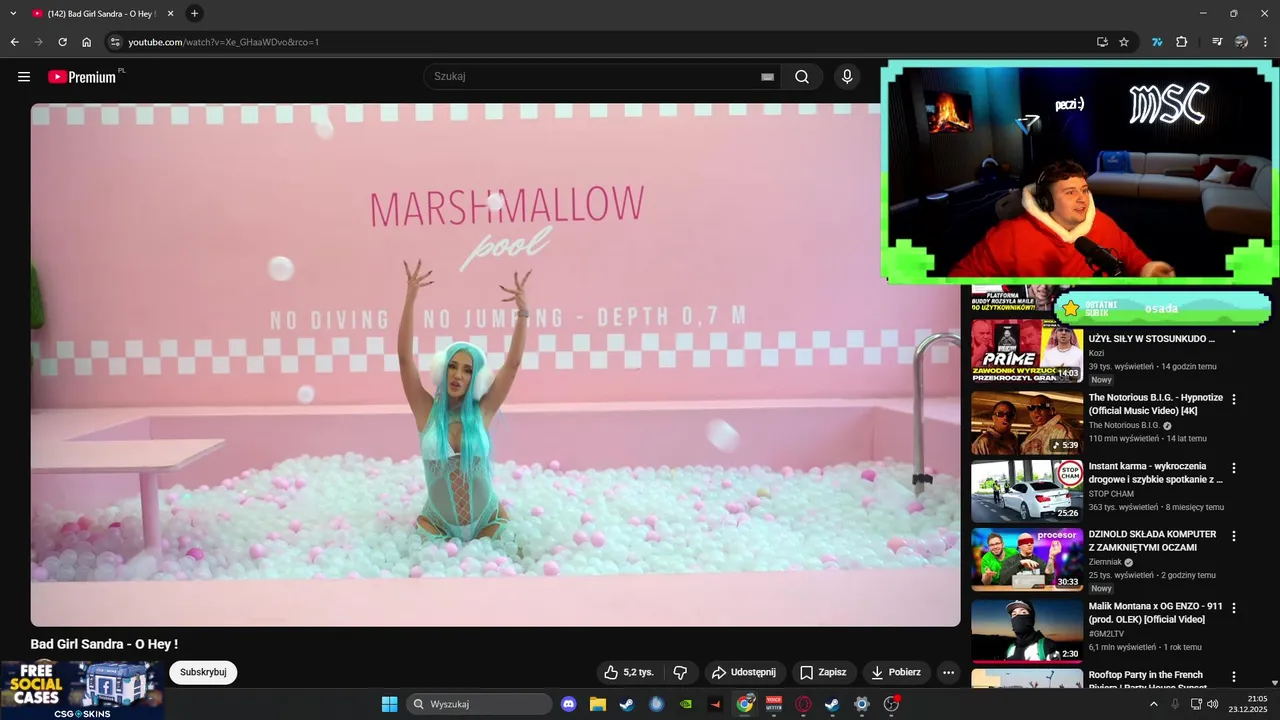1280x720 pixels.
Task: View site information icon in address bar
Action: [115, 42]
